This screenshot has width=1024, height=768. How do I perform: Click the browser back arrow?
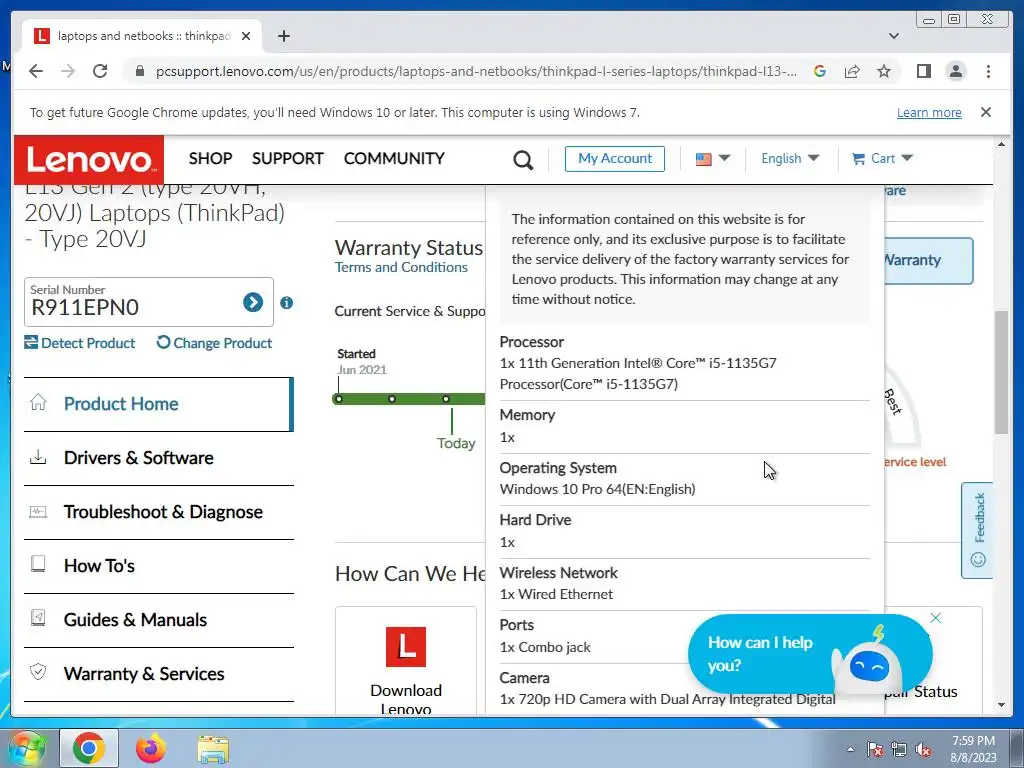click(x=36, y=71)
